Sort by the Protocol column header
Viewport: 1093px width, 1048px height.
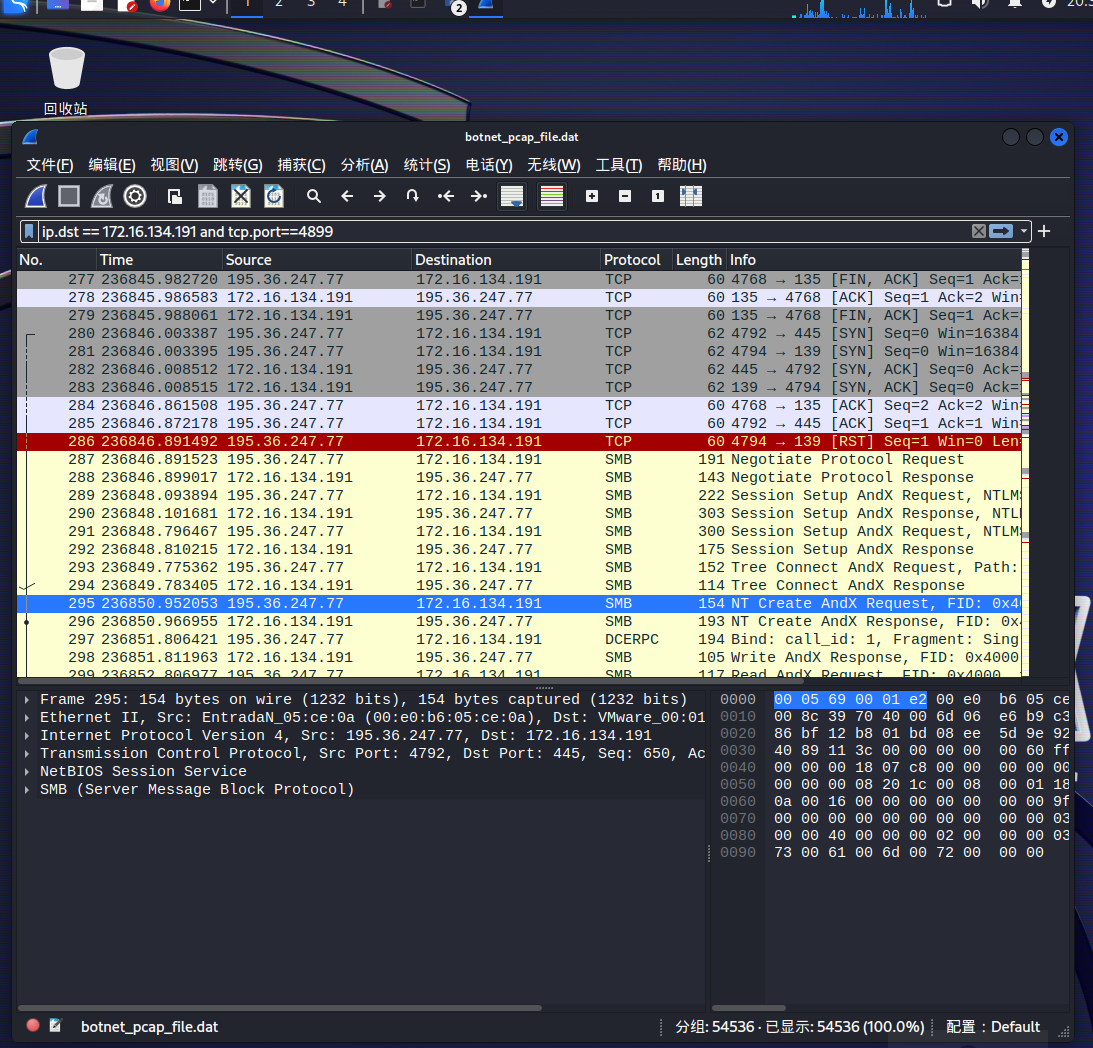coord(636,260)
